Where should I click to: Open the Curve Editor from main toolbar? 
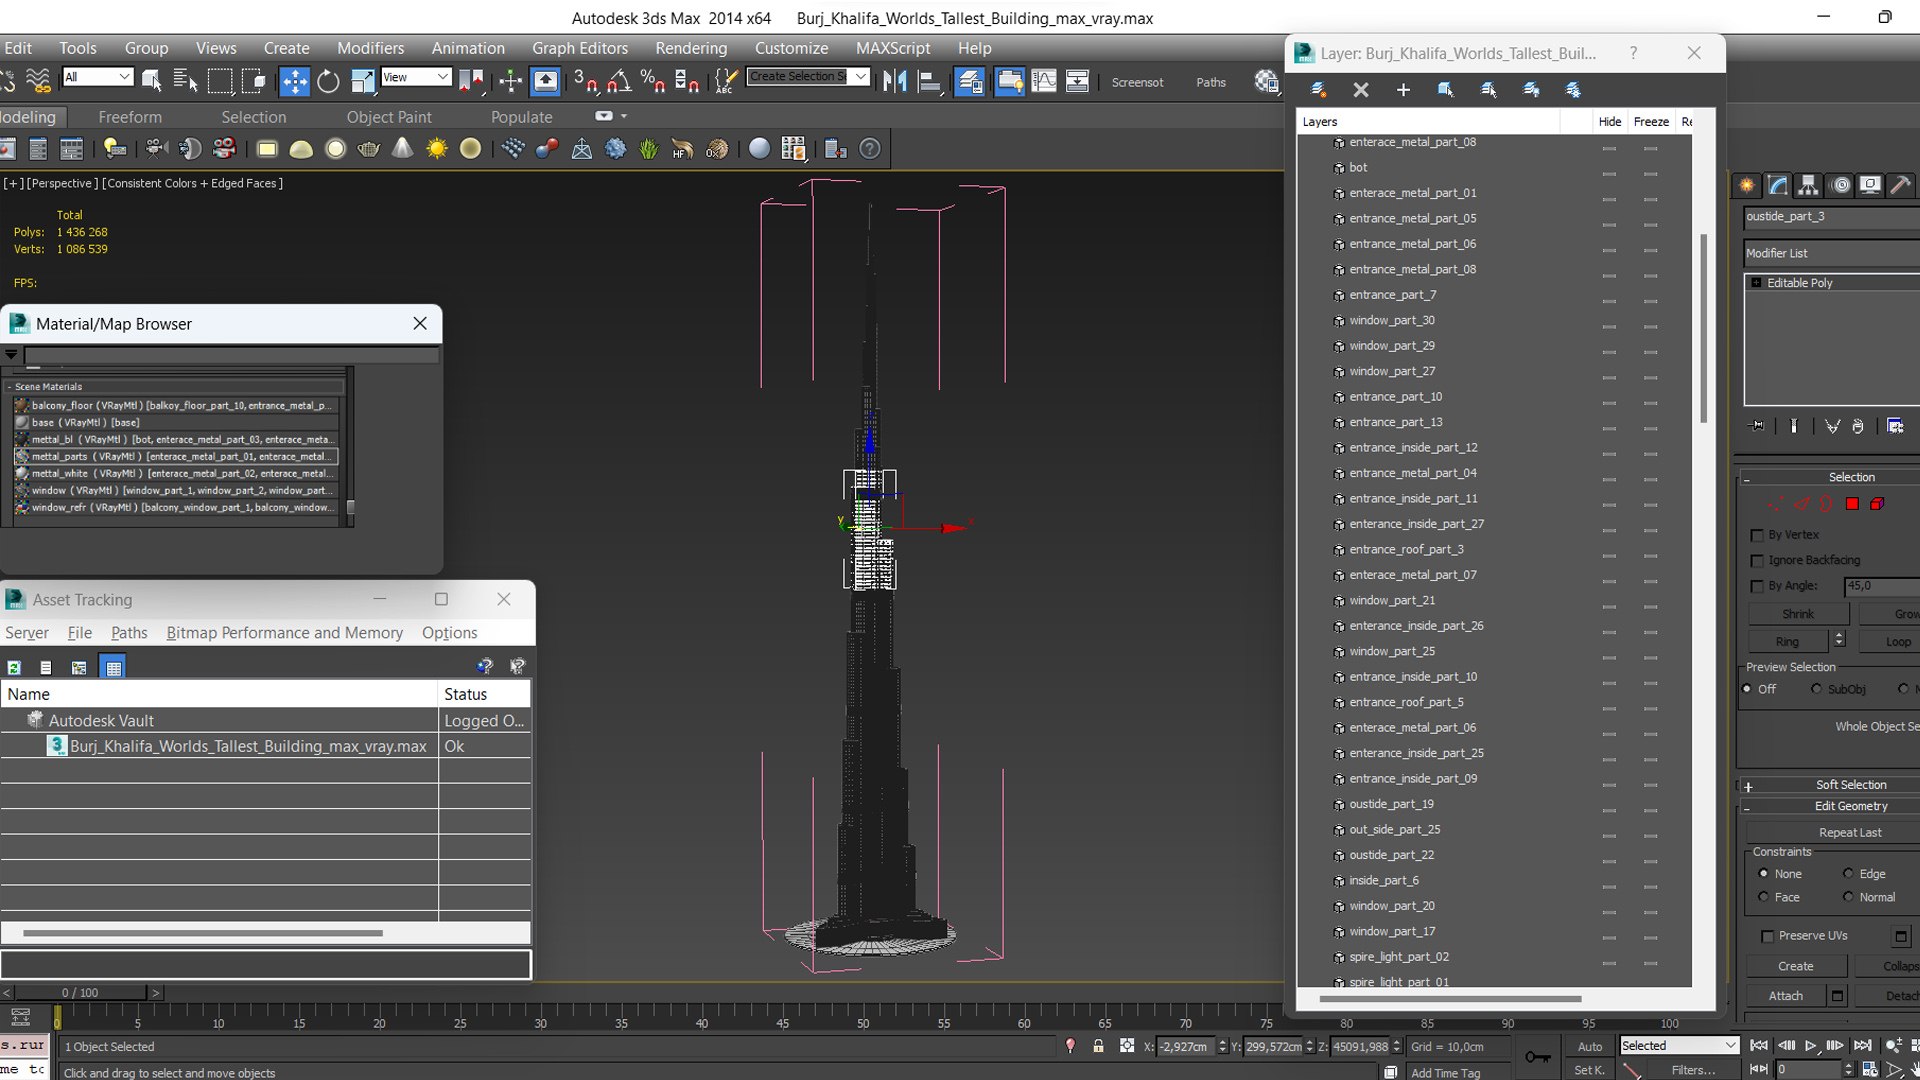pos(1043,82)
